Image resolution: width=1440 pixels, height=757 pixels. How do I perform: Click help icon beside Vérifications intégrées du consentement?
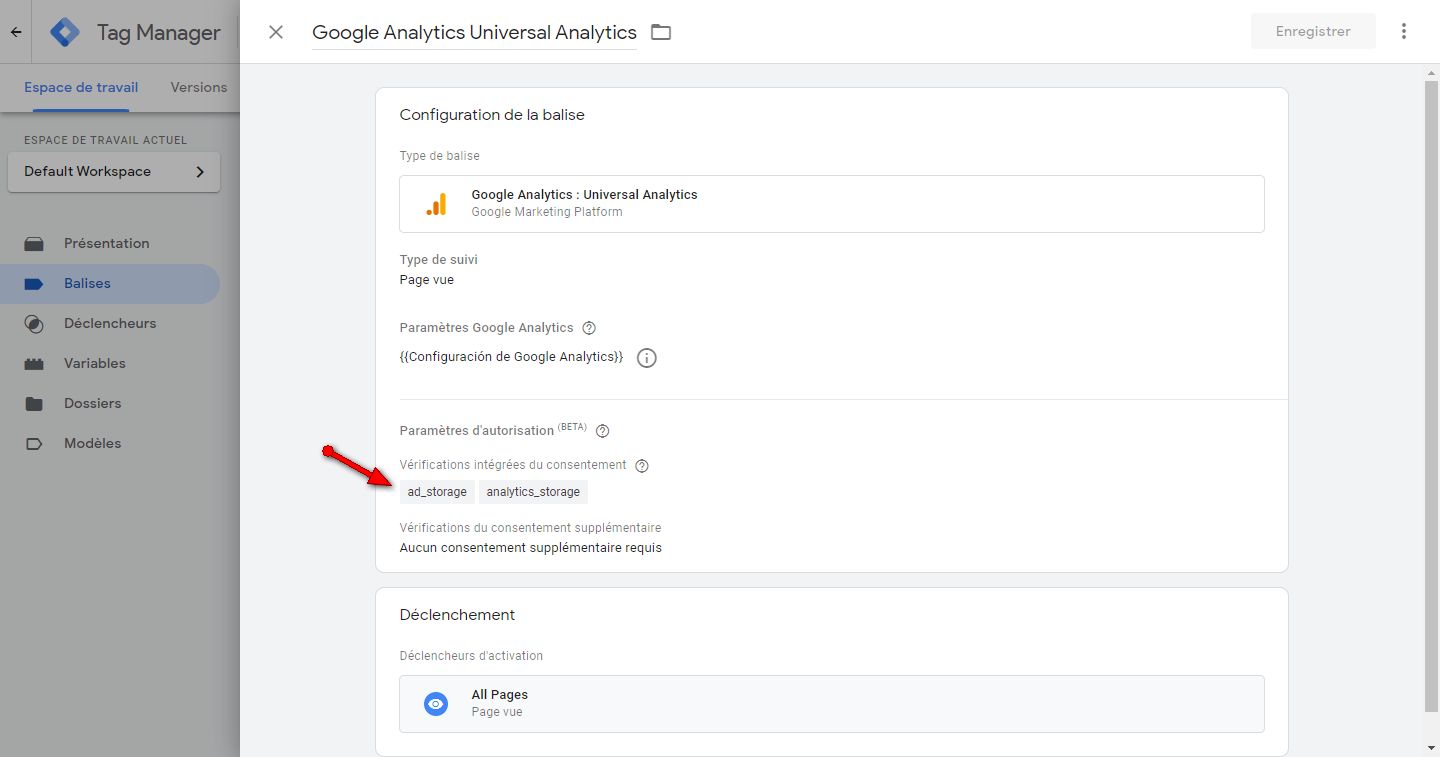pyautogui.click(x=642, y=465)
